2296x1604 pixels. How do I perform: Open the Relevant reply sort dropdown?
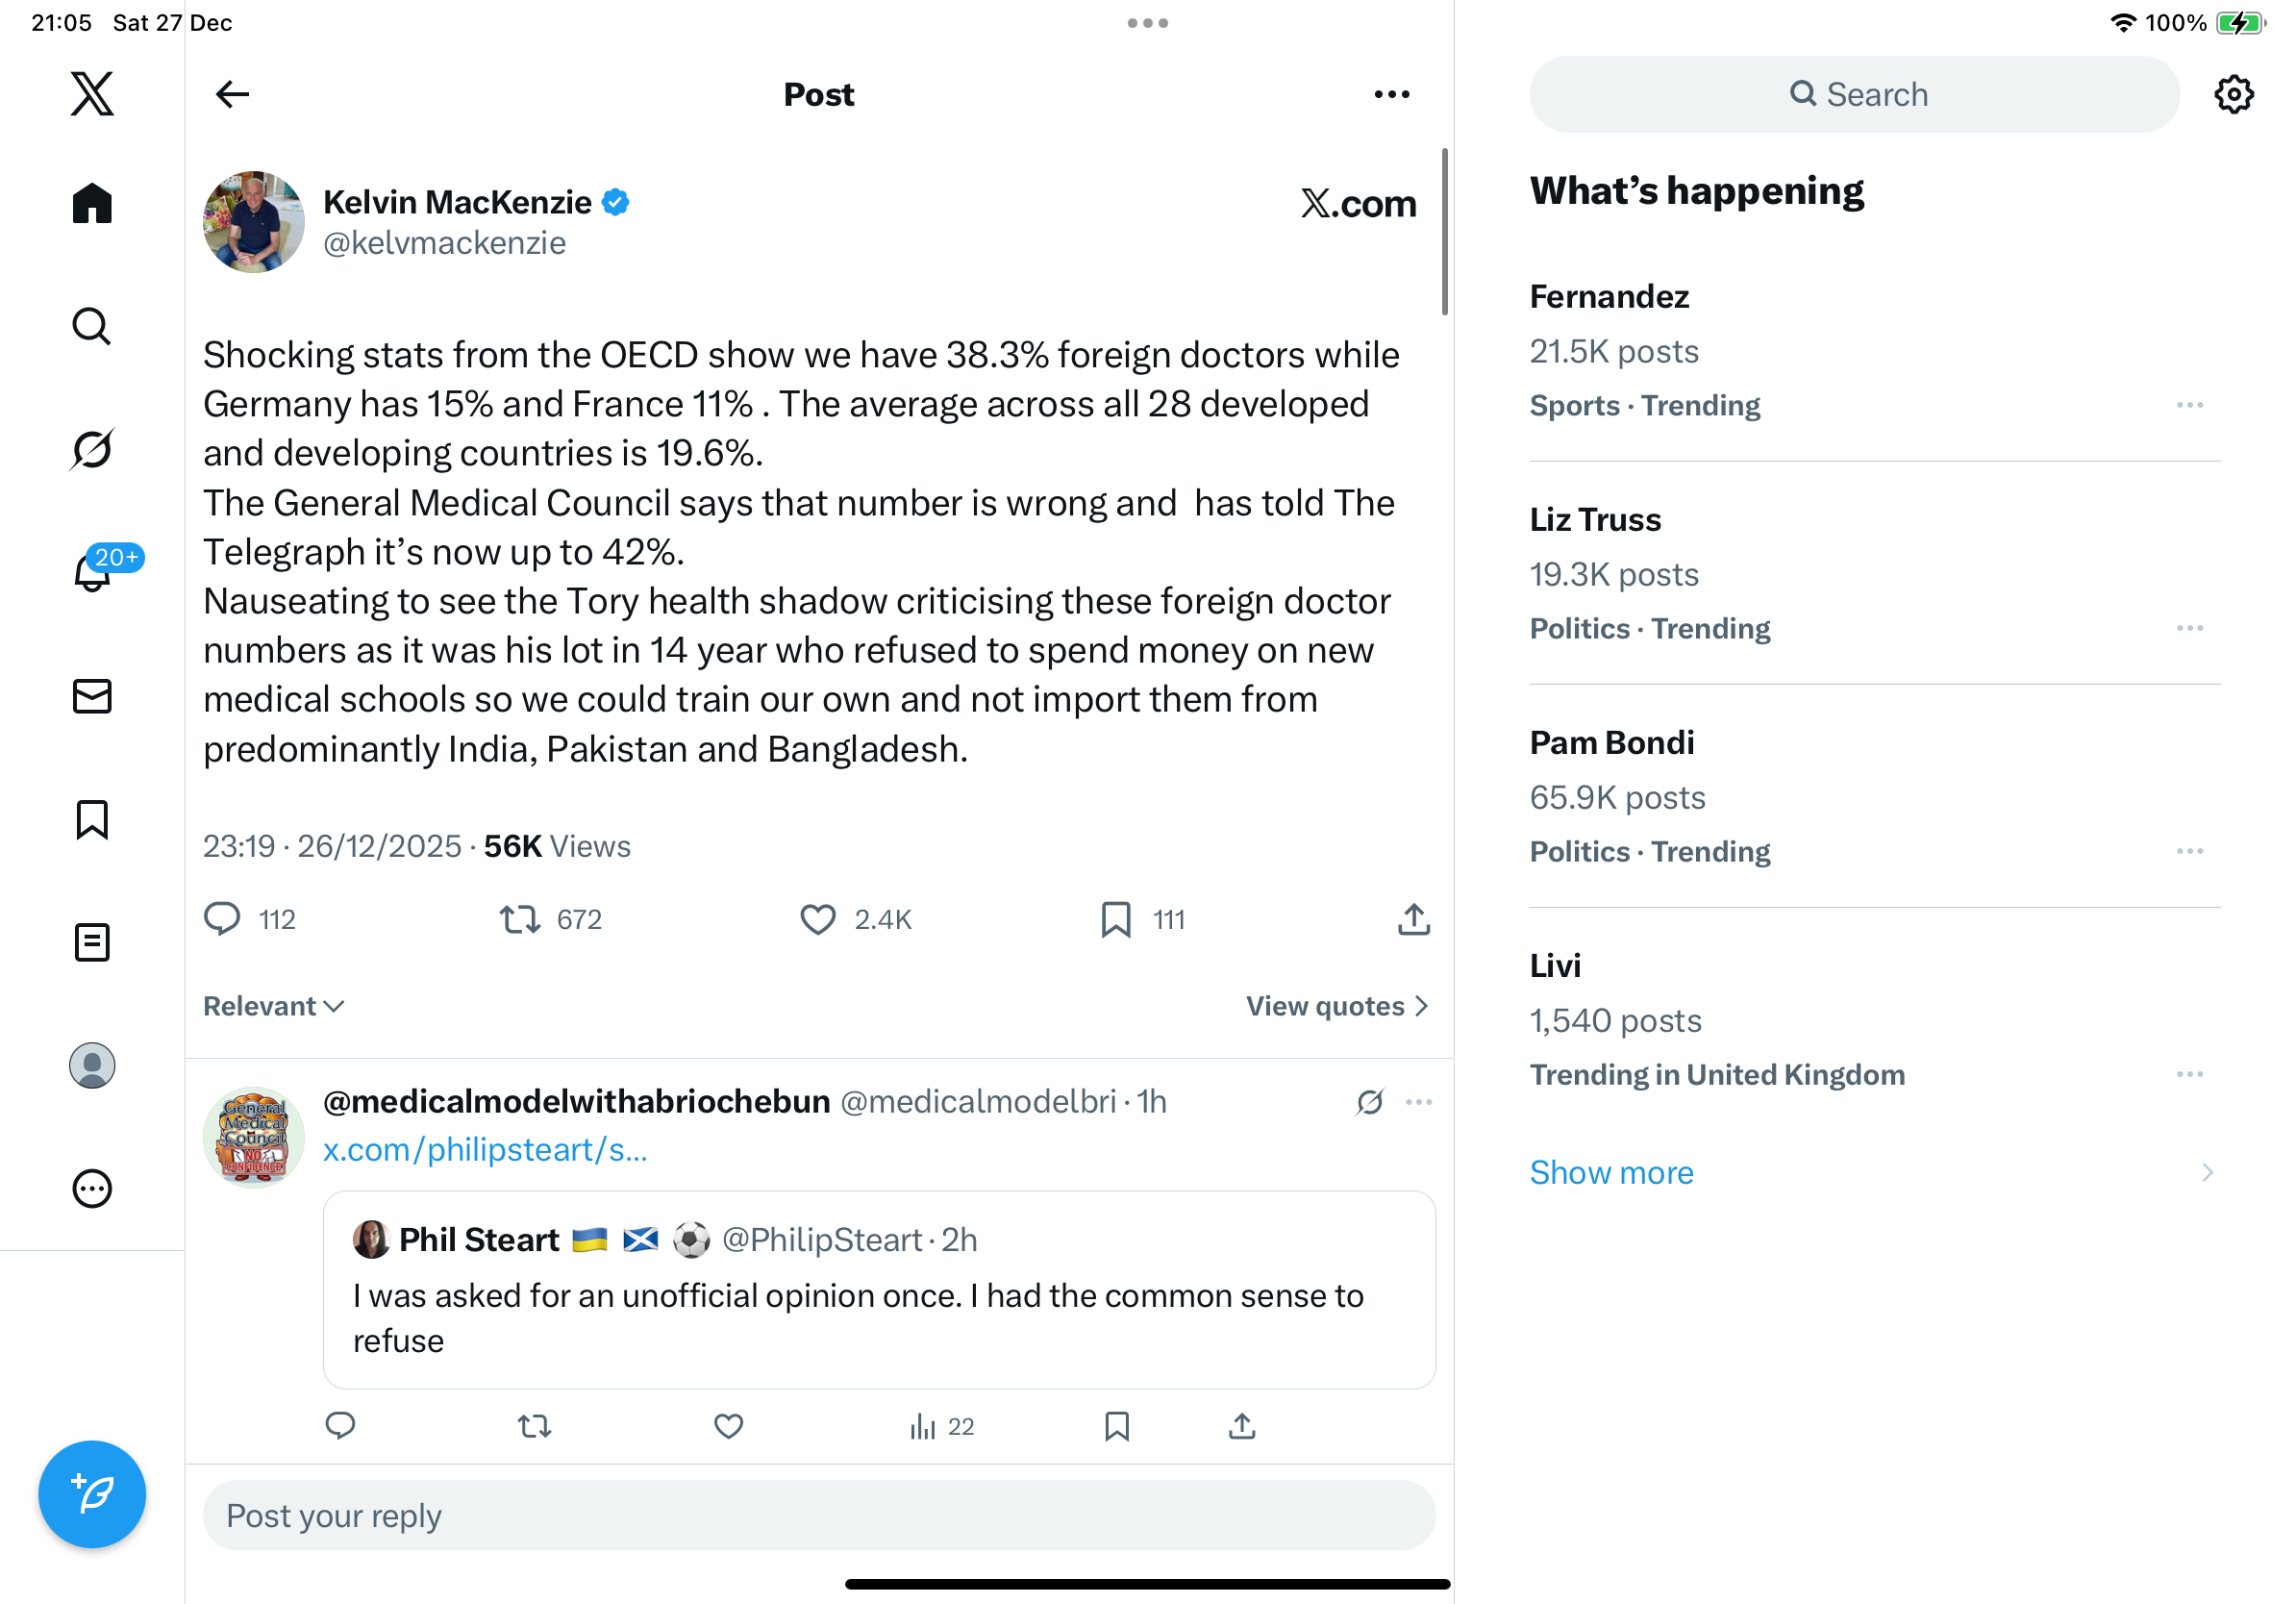(x=273, y=1006)
